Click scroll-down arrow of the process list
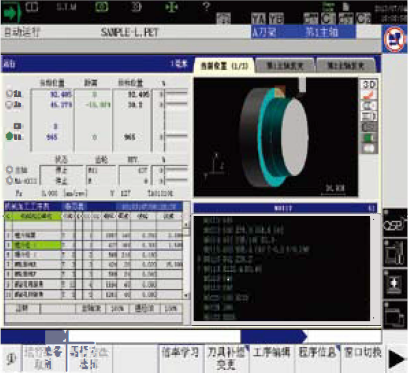Image resolution: width=408 pixels, height=373 pixels. 187,295
